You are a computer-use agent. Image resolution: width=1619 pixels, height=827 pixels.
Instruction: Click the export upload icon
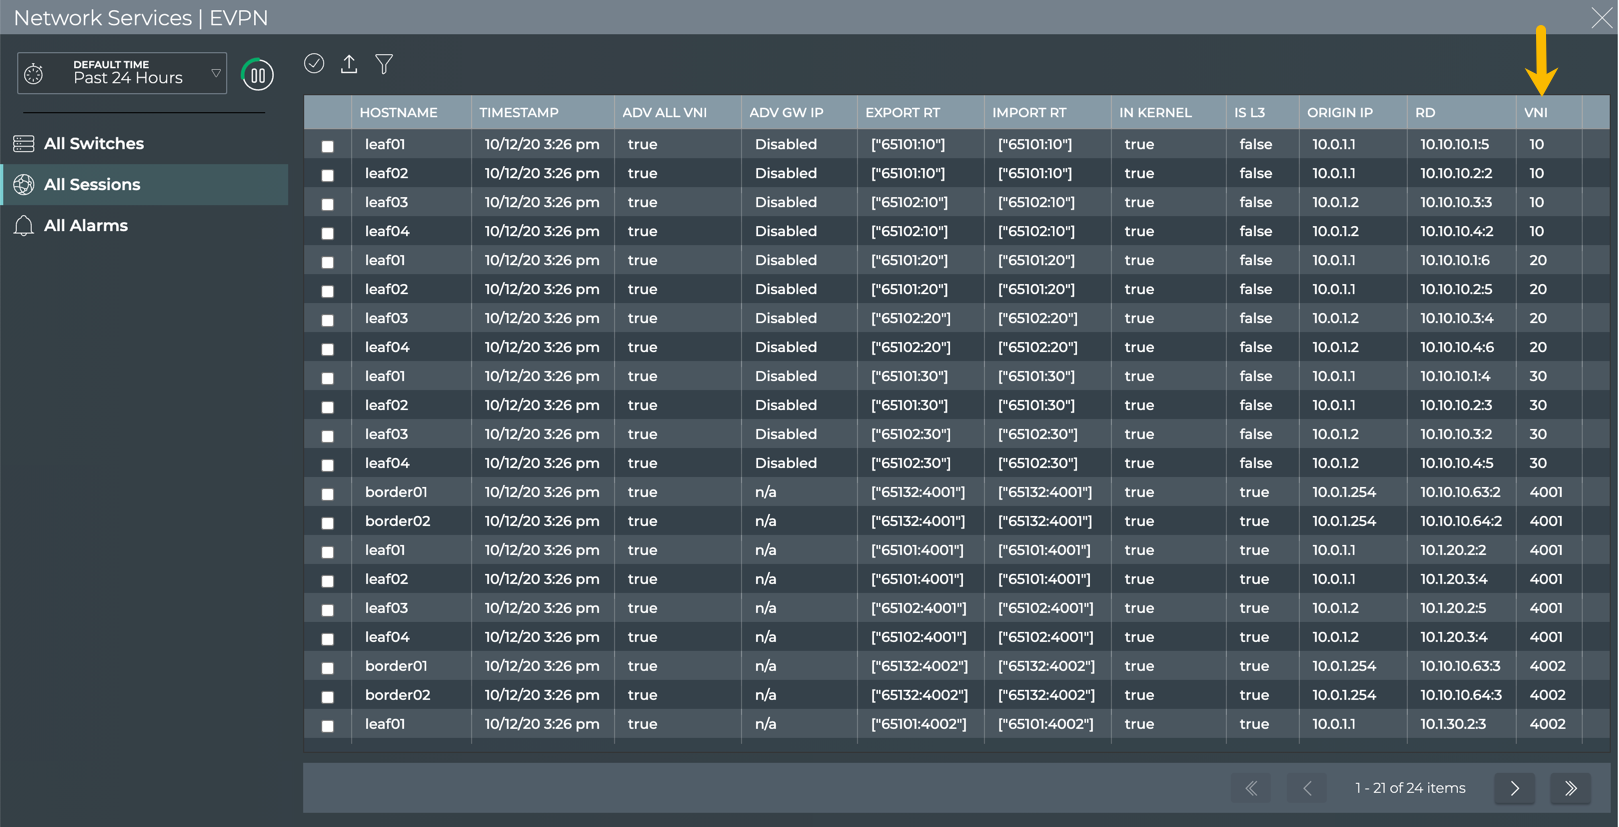(349, 64)
